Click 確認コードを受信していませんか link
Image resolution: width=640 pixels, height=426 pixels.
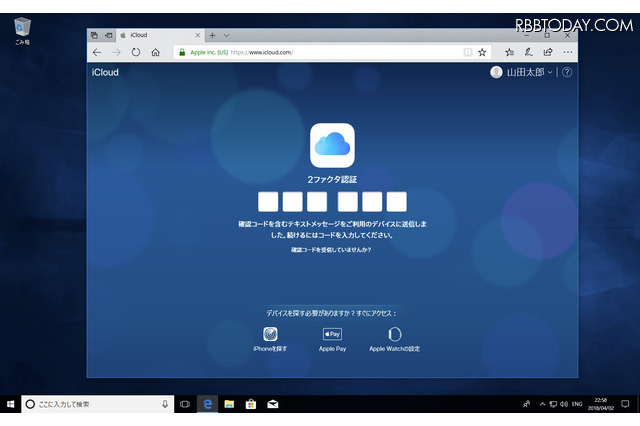click(x=331, y=250)
